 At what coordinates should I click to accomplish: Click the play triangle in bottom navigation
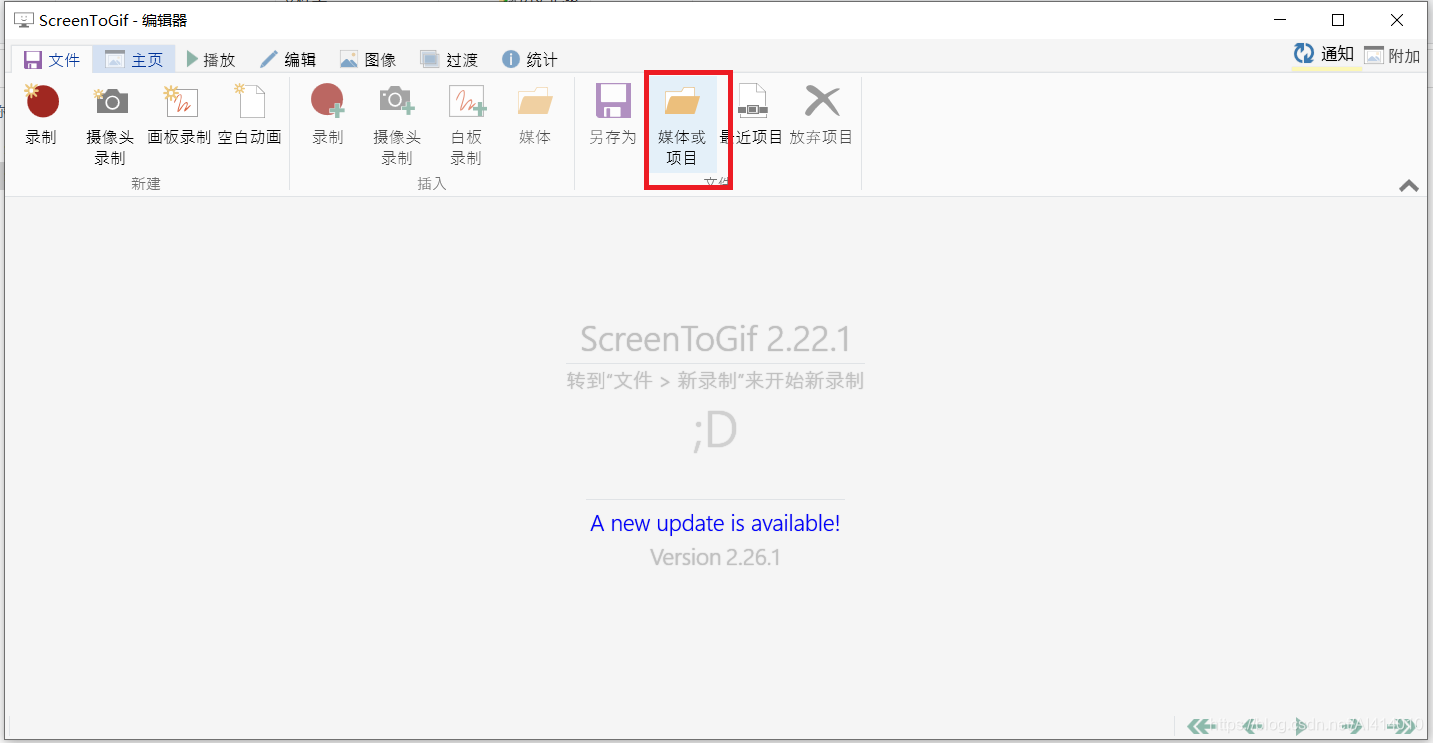click(1300, 725)
